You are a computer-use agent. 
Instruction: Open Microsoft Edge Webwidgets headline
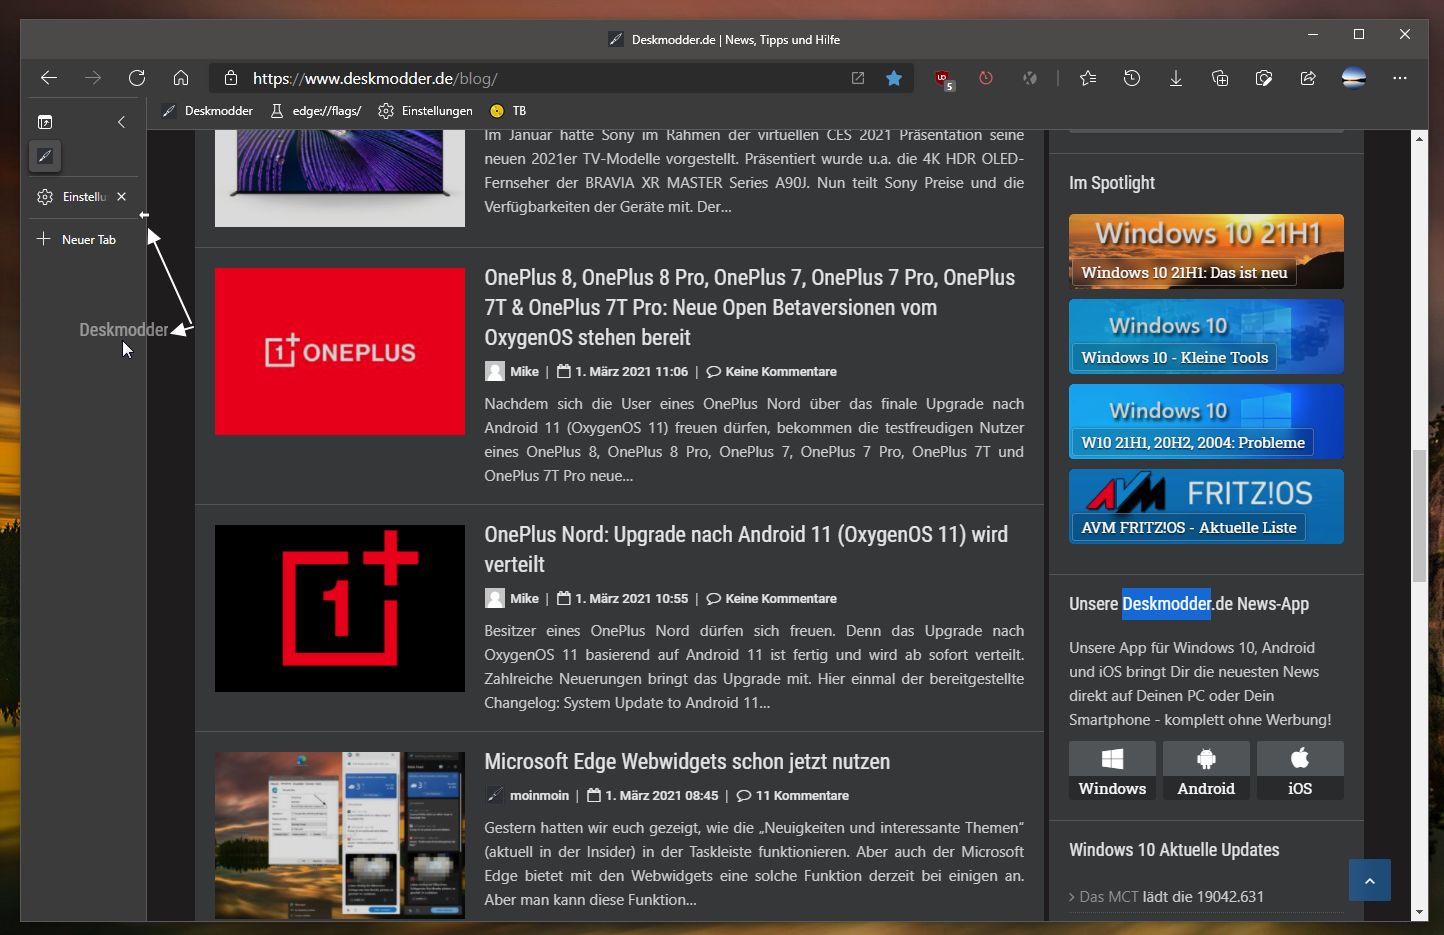click(x=687, y=761)
